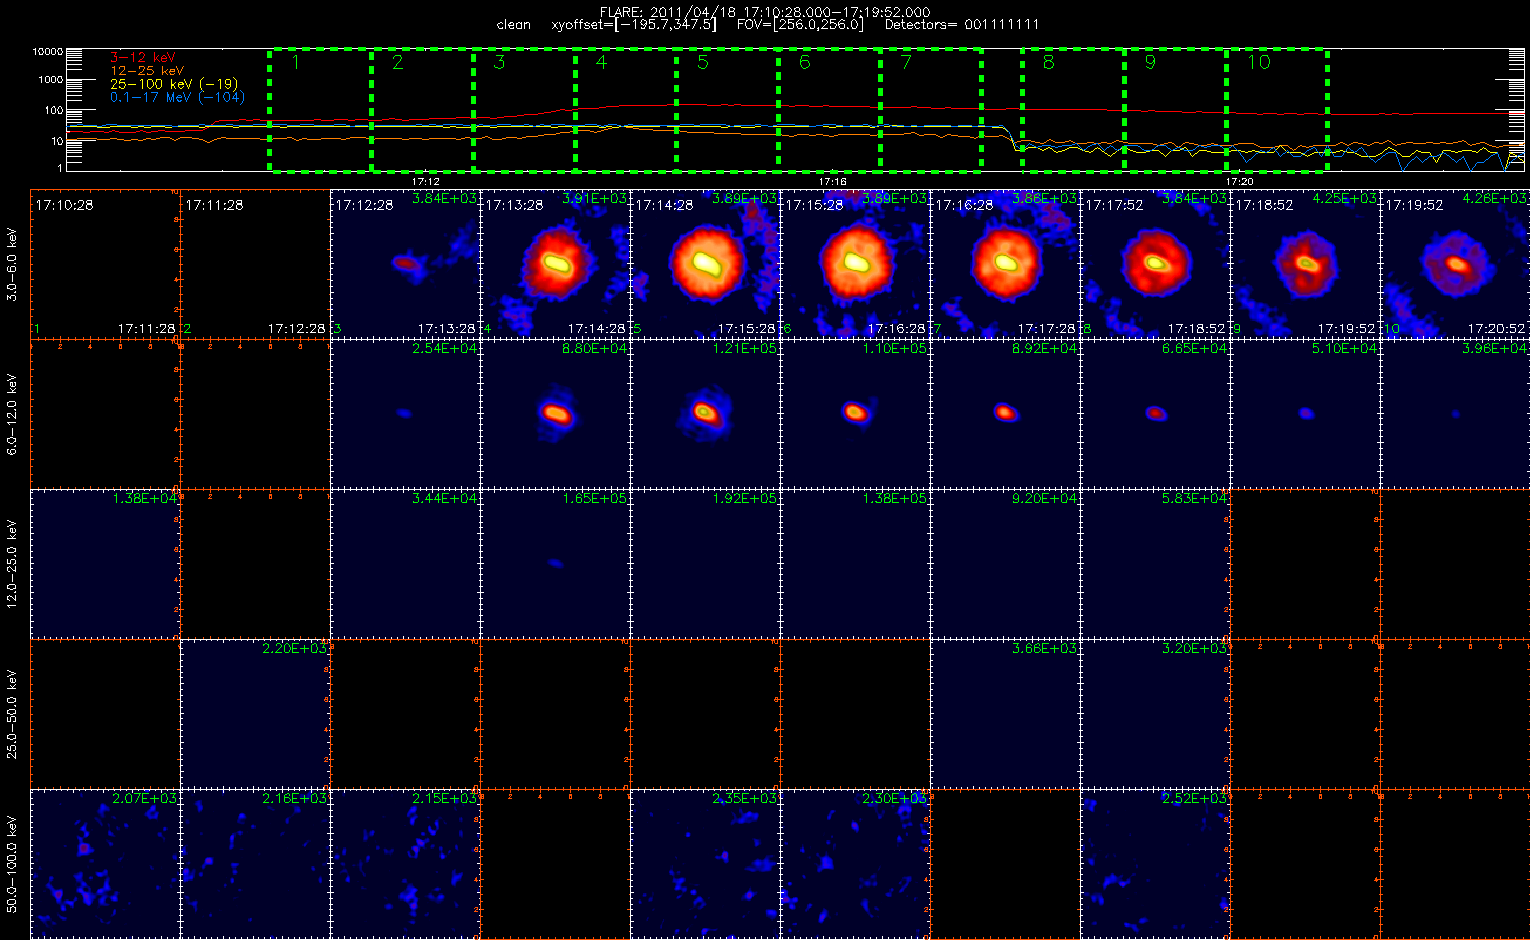Open the 25-50 keV image labeled 2.20E+03

pos(255,713)
